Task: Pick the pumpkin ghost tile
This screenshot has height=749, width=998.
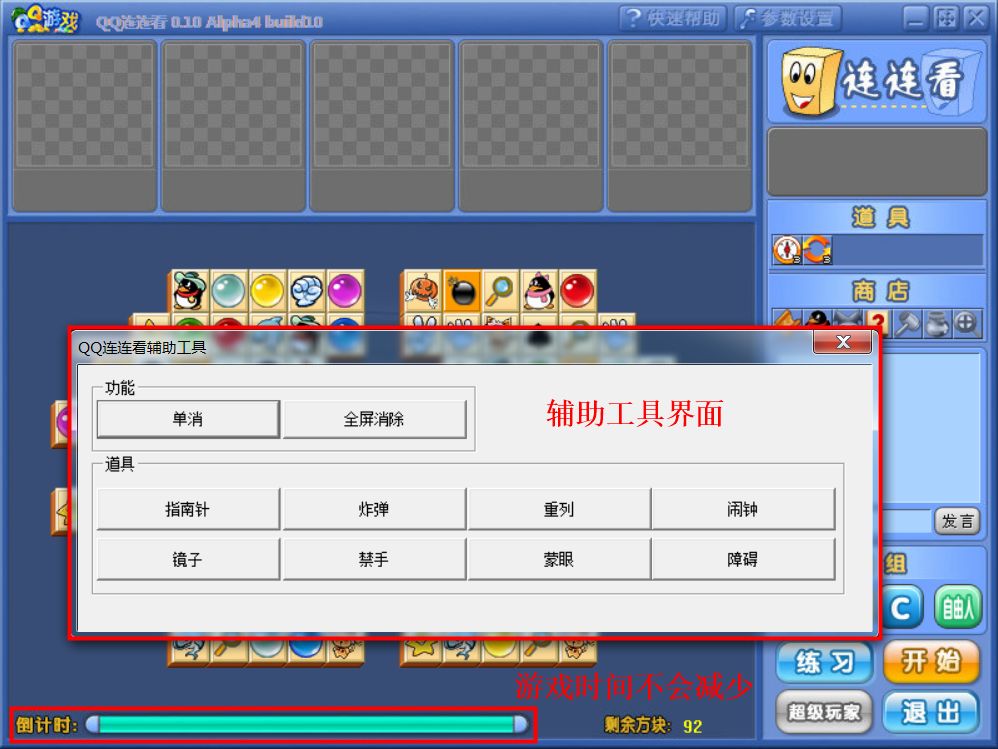Action: click(423, 291)
